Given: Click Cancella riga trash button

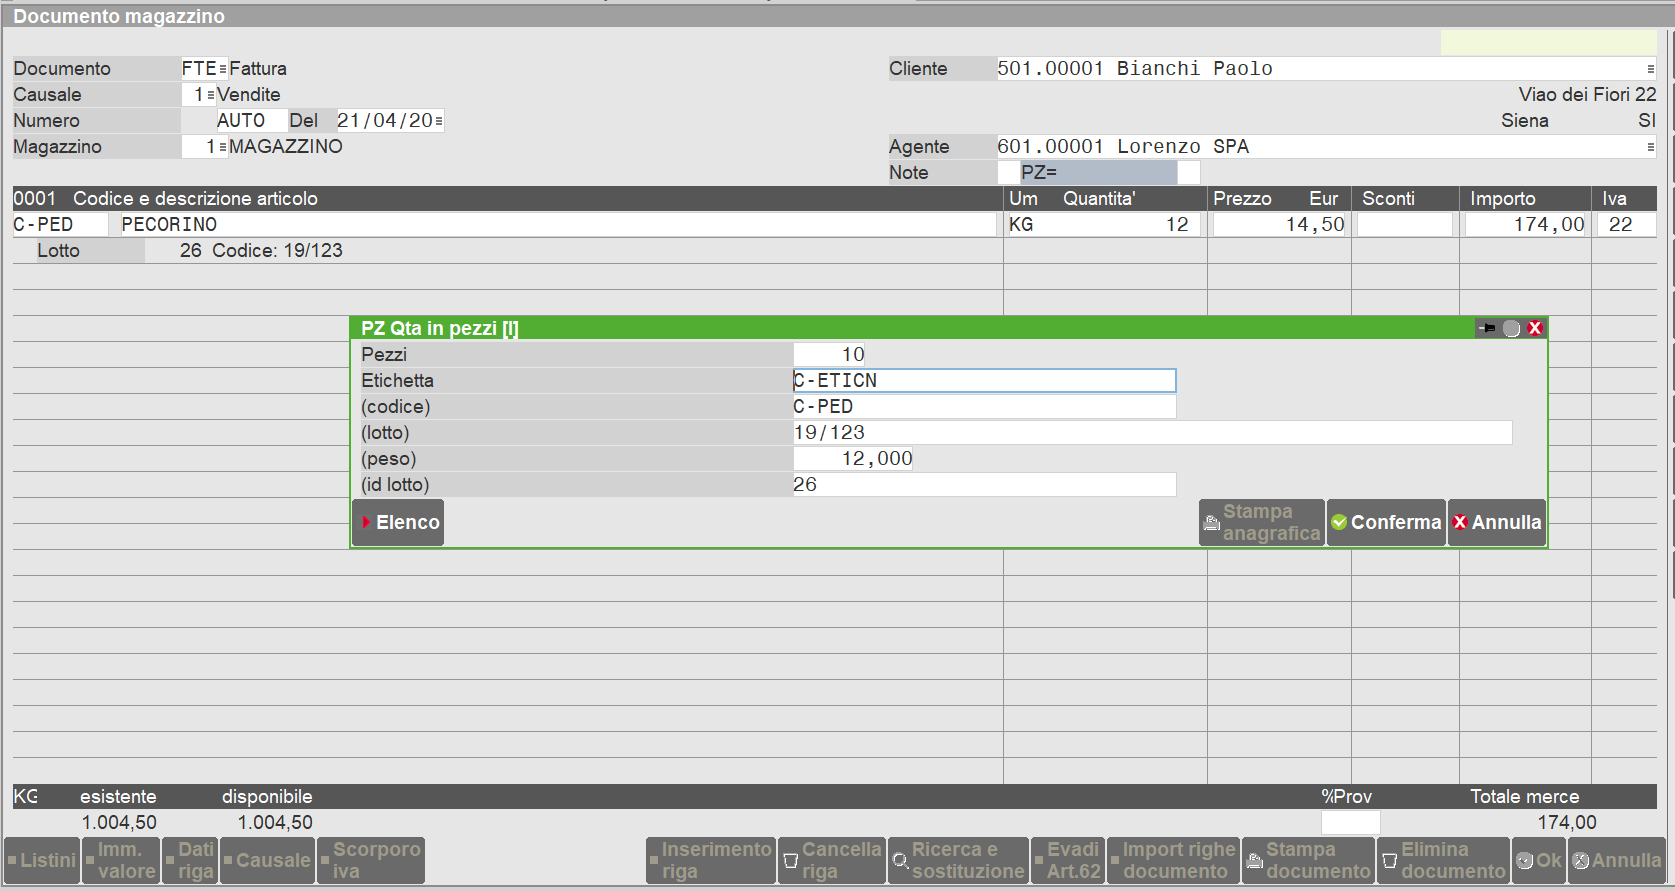Looking at the screenshot, I should pos(831,860).
